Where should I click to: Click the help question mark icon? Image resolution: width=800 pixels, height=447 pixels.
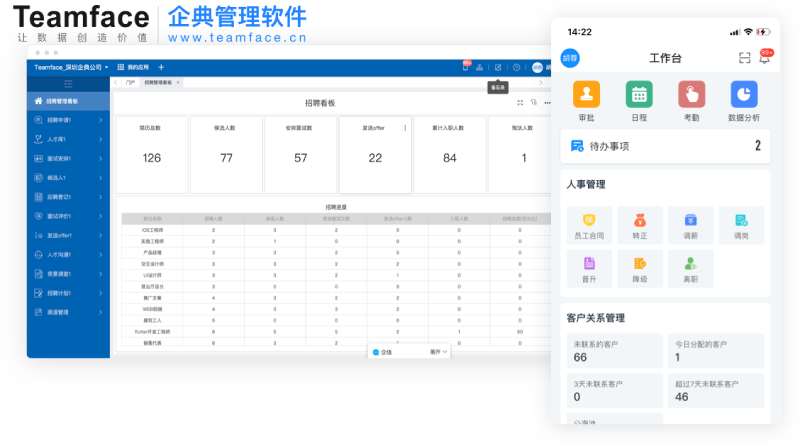click(516, 67)
